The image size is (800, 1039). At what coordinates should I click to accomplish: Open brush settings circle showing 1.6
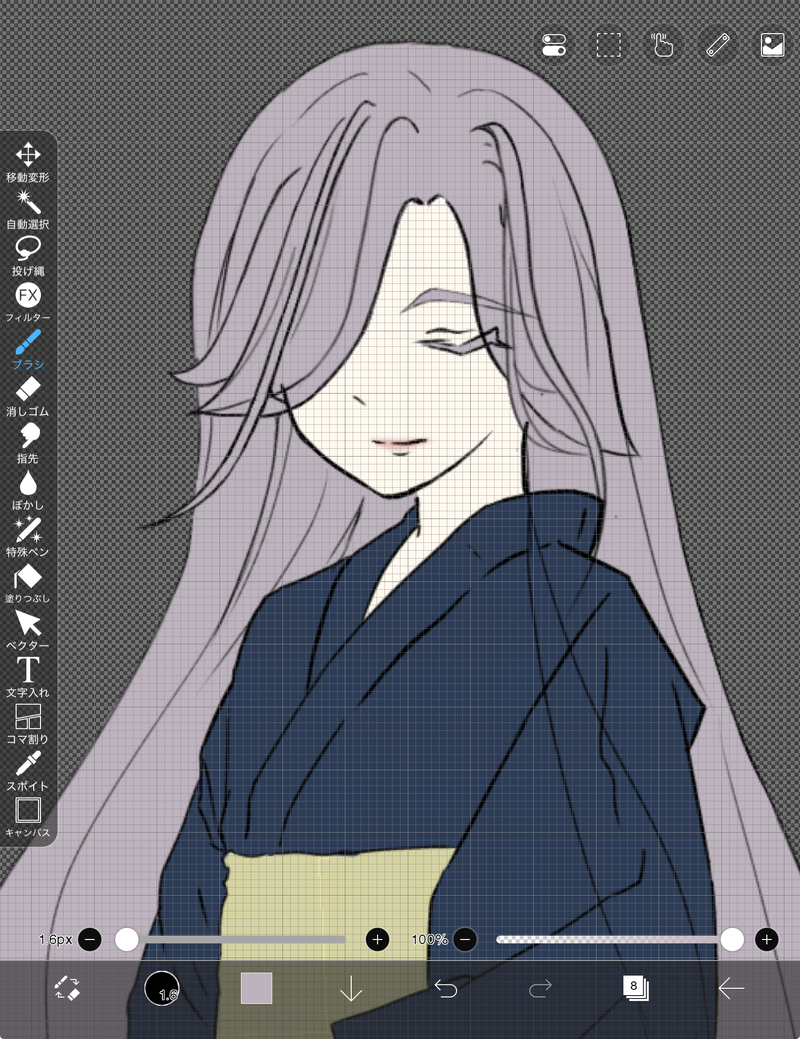(x=162, y=989)
